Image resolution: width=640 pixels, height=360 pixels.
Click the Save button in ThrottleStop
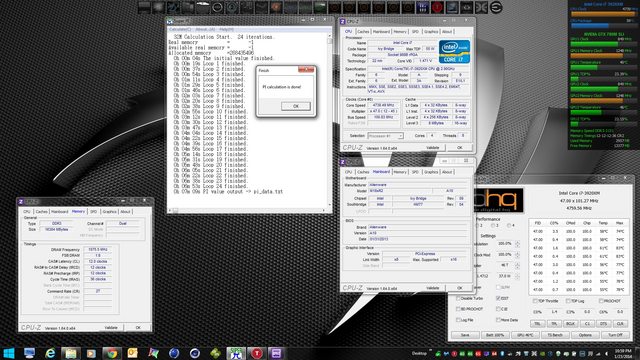[465, 335]
